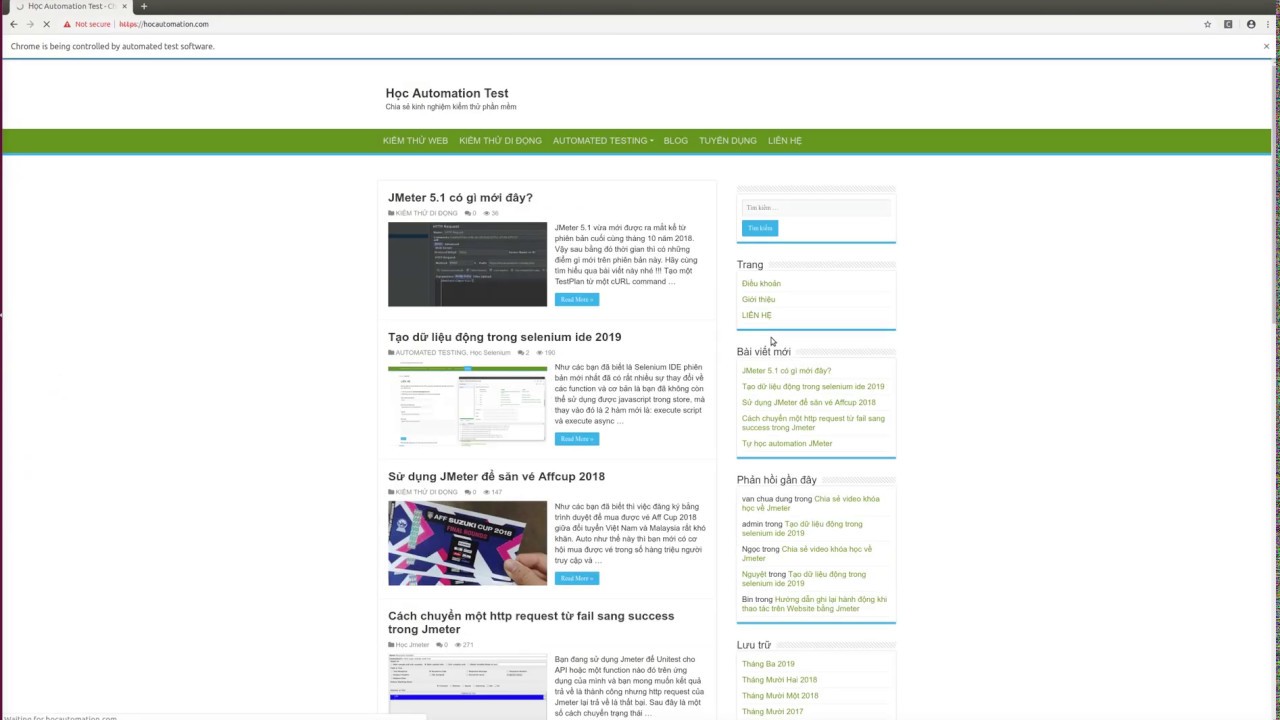Screen dimensions: 1280x720
Task: Expand the AUTOMATED TESTING dropdown menu
Action: [x=603, y=141]
